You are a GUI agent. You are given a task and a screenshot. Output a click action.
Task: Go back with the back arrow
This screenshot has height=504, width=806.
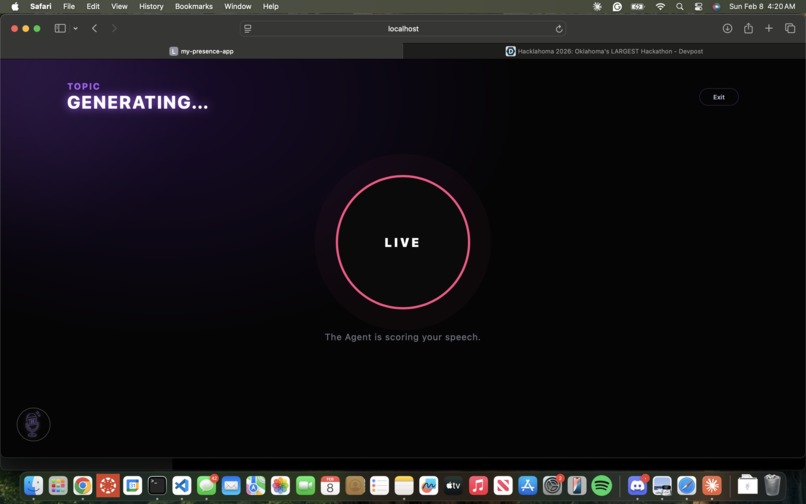click(x=95, y=28)
